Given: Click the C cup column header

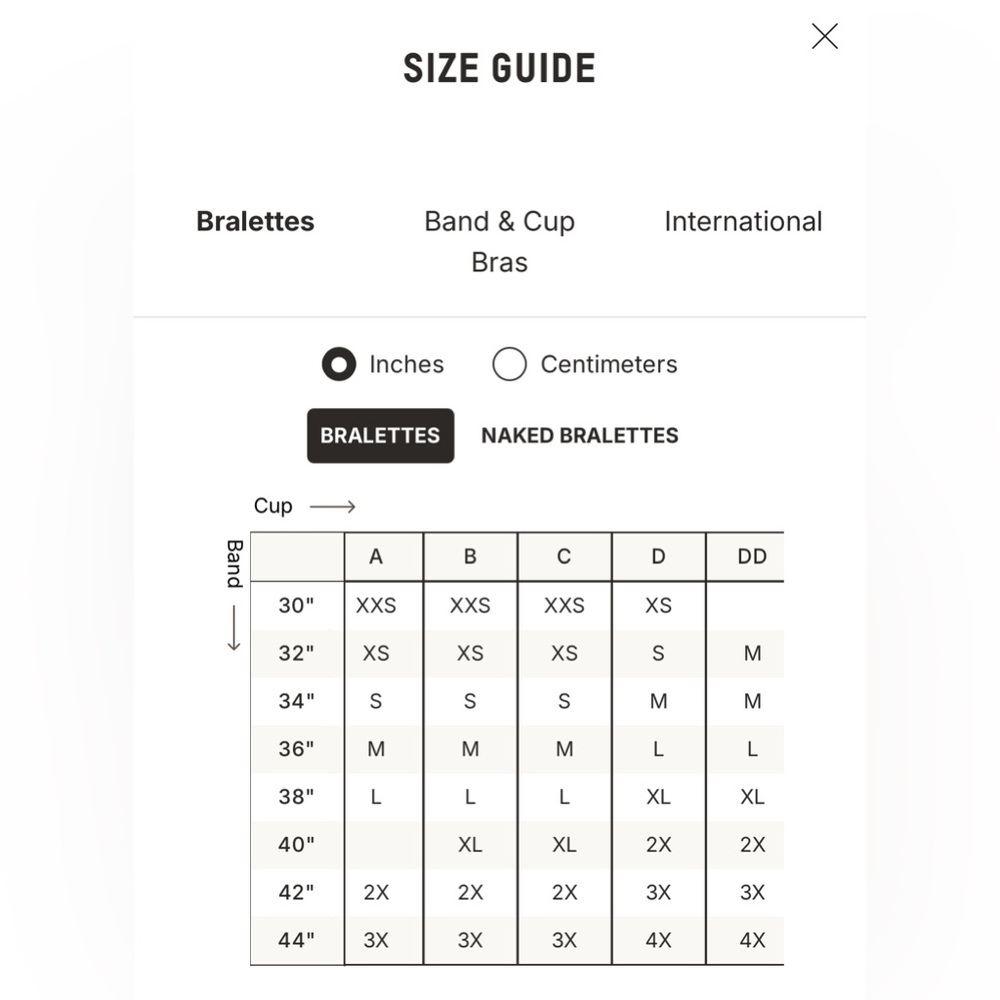Looking at the screenshot, I should 564,557.
